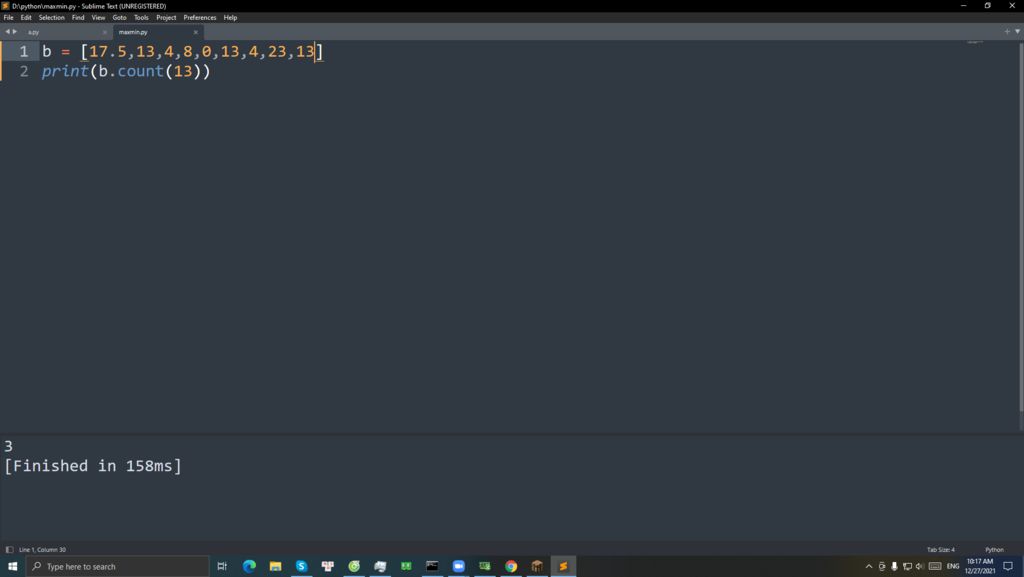Go to previous tab with left arrow
This screenshot has width=1024, height=577.
click(7, 31)
